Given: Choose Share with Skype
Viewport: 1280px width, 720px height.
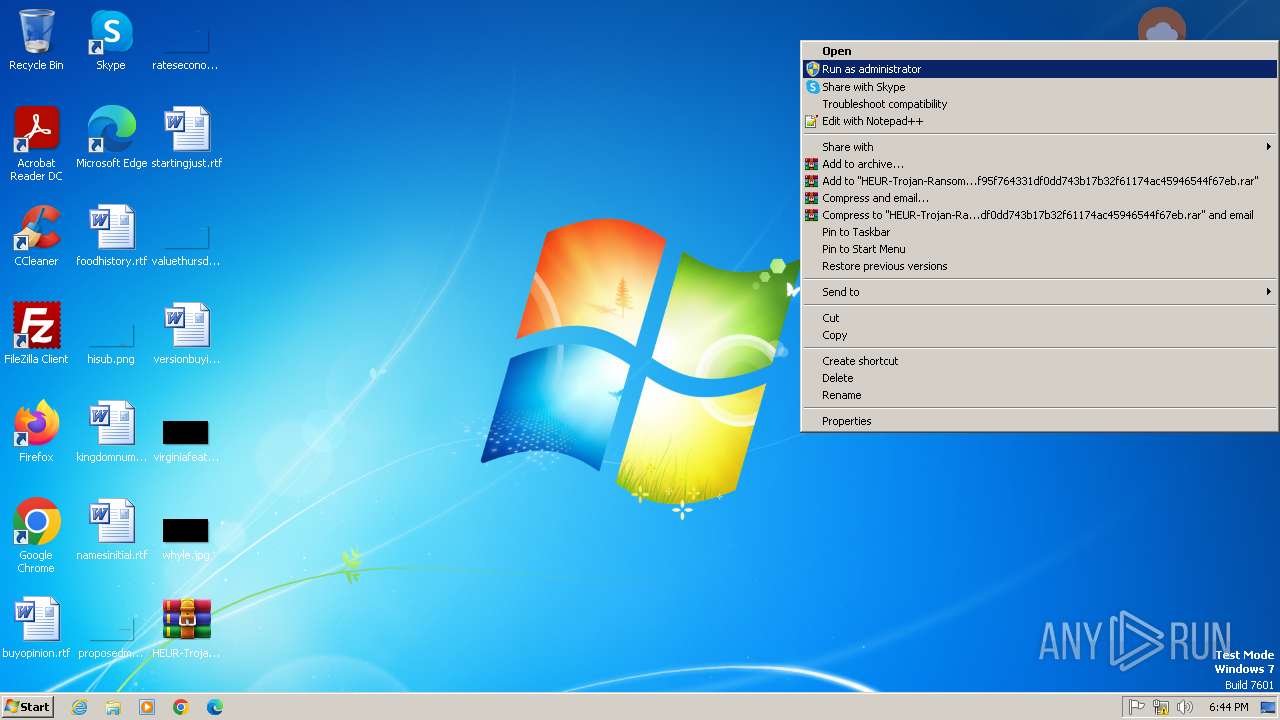Looking at the screenshot, I should (x=1040, y=87).
